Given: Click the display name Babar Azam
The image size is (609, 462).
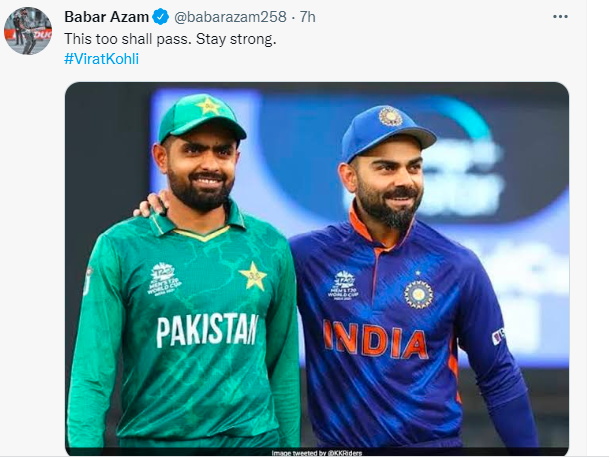Looking at the screenshot, I should (x=105, y=17).
